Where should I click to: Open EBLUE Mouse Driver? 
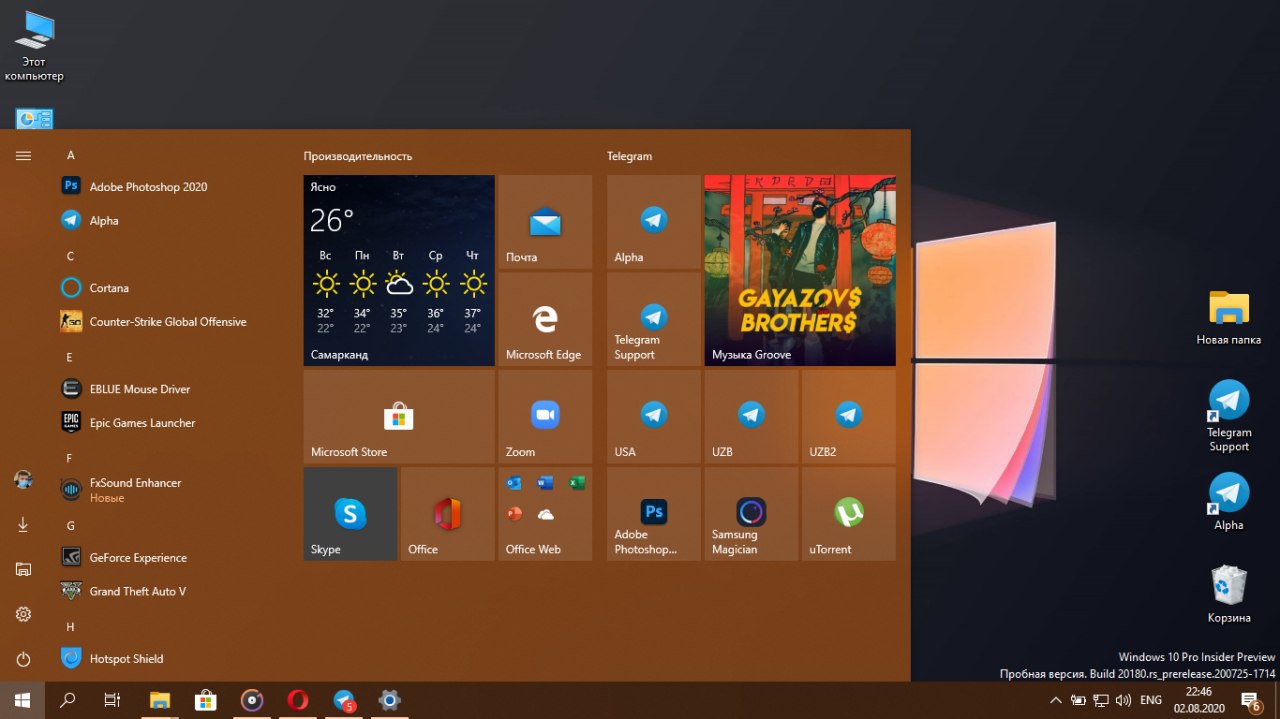click(x=170, y=389)
